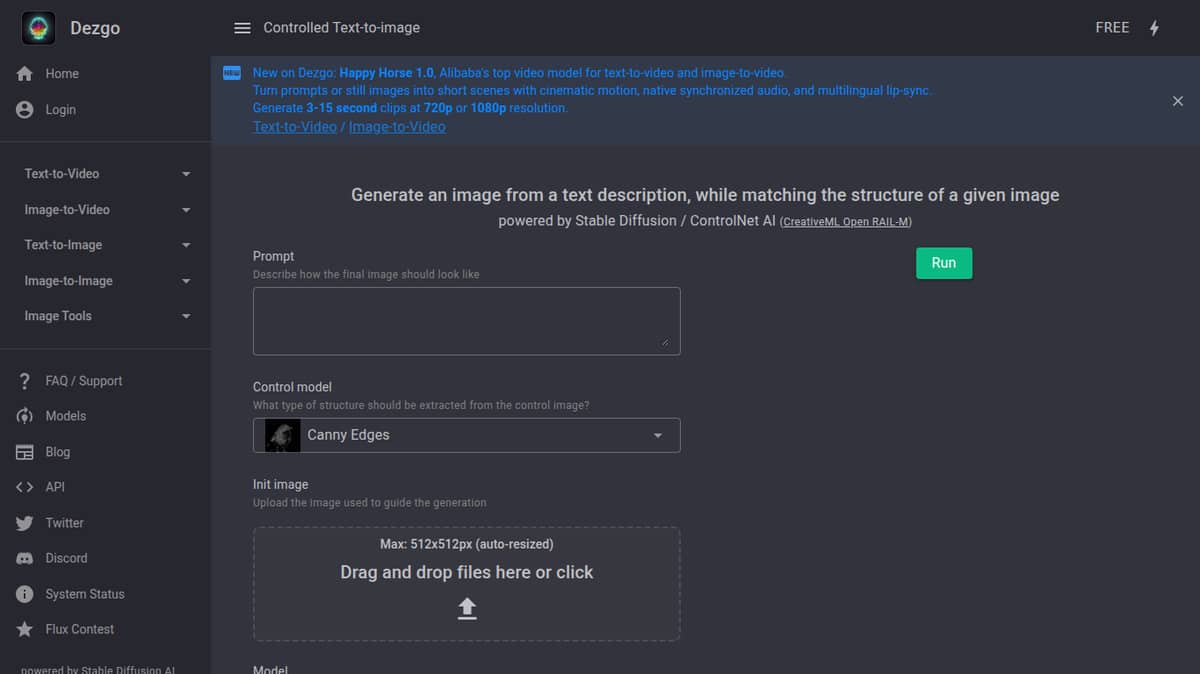
Task: Click the Flux Contest label
Action: pos(80,629)
